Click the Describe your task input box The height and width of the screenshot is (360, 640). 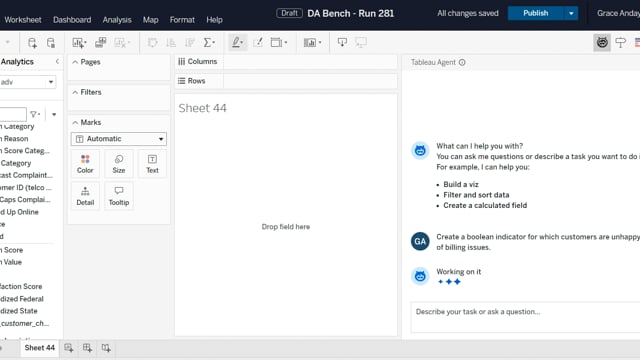coord(525,317)
